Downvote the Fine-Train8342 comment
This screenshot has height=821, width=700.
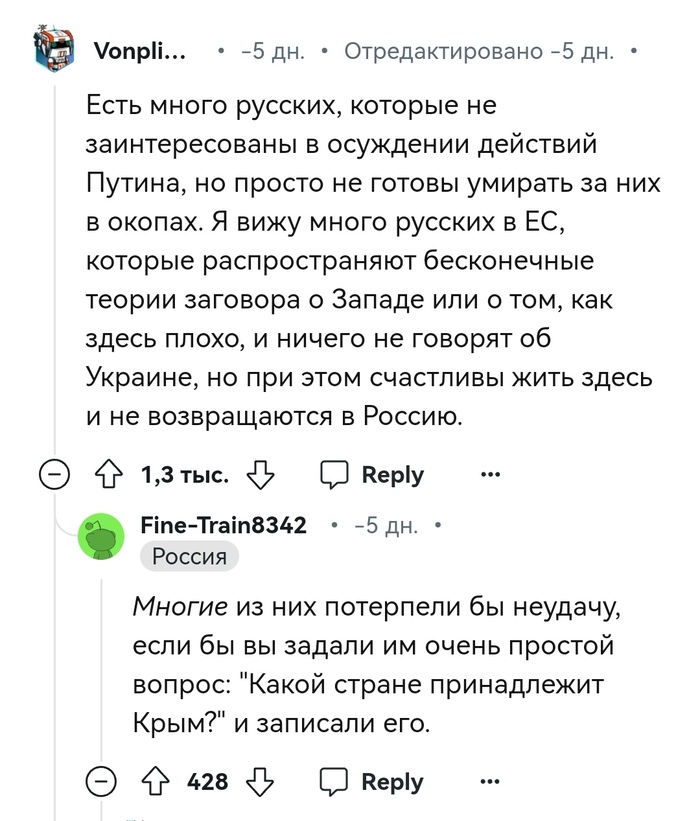pyautogui.click(x=261, y=781)
